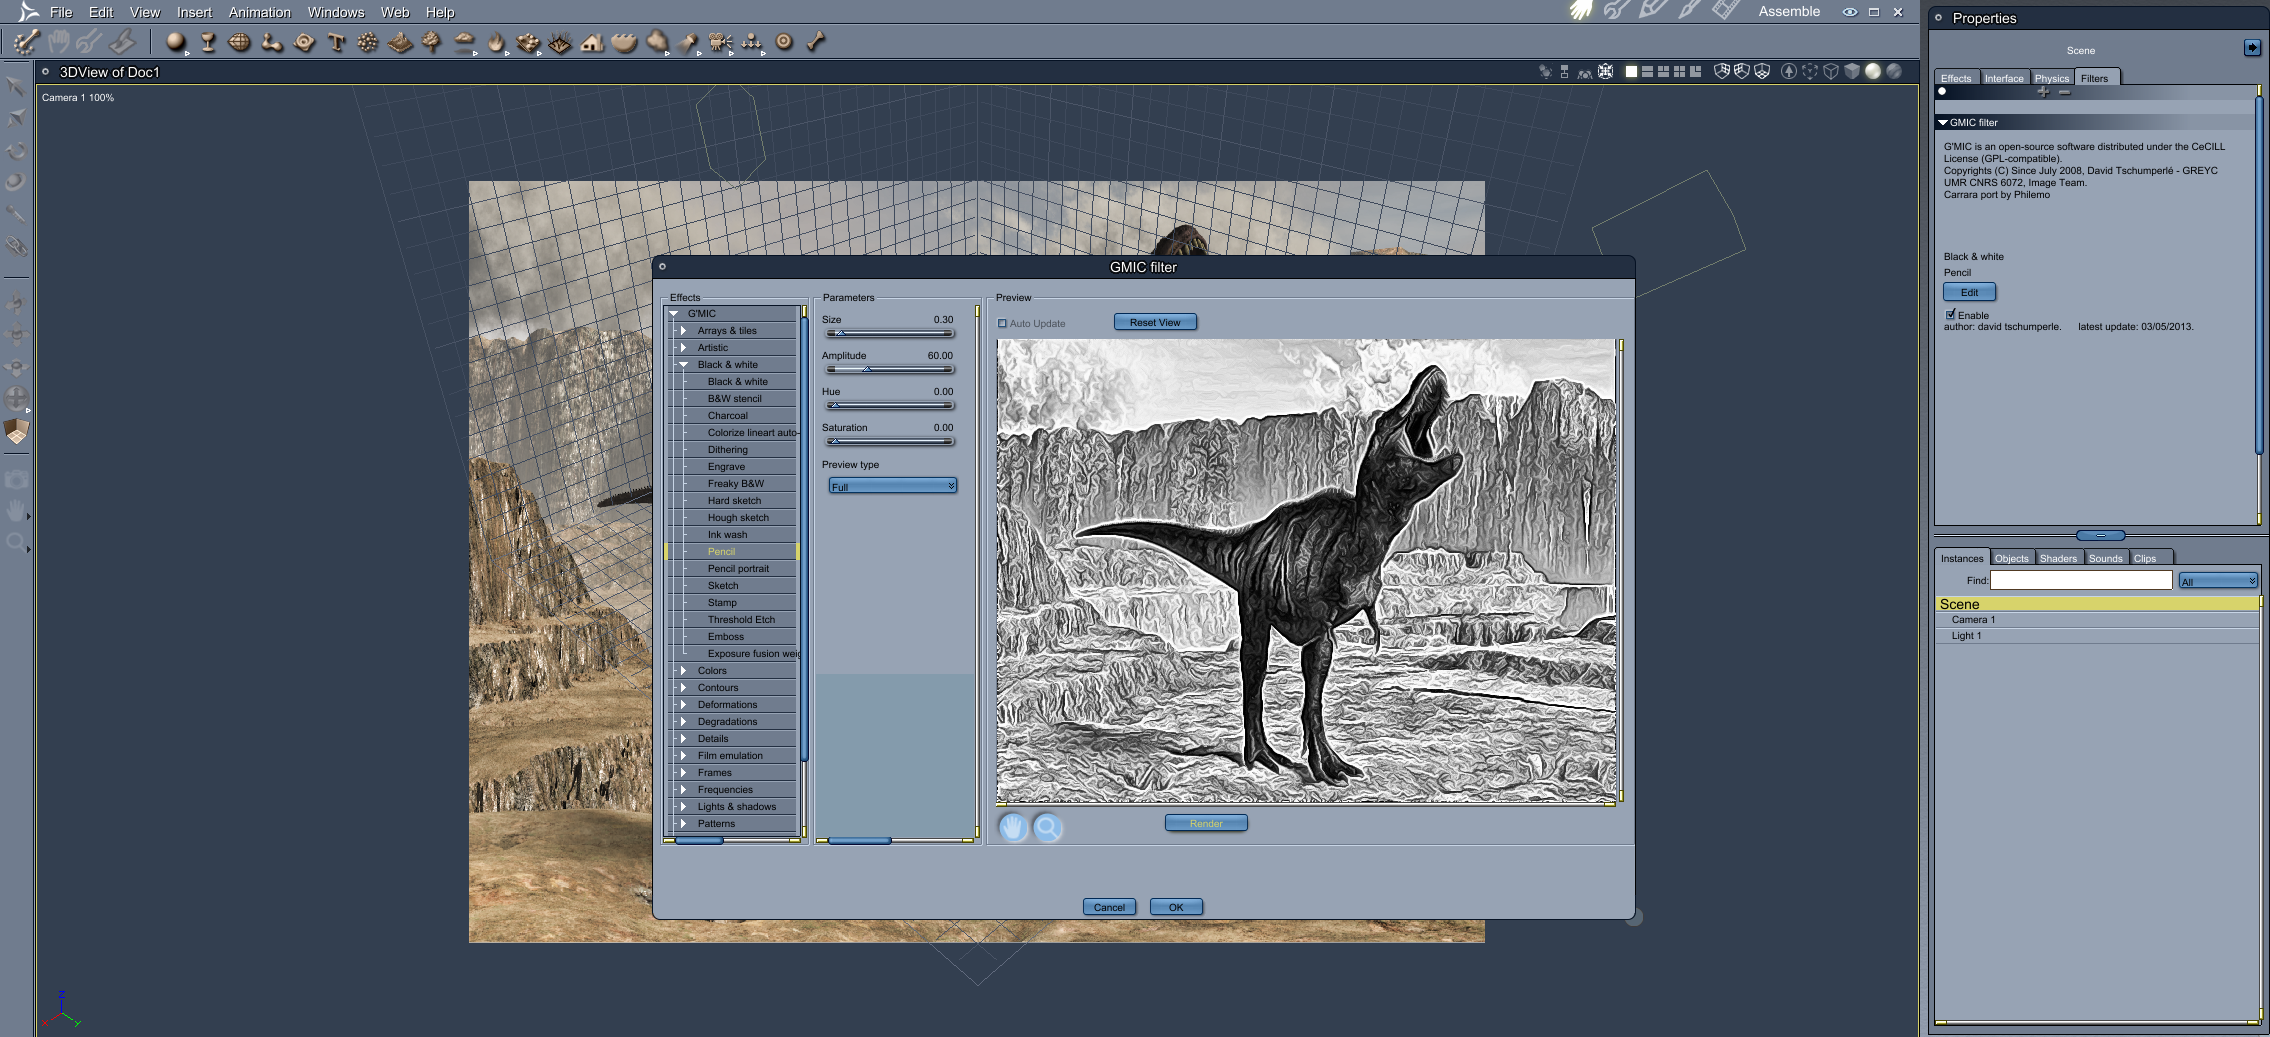Image resolution: width=2270 pixels, height=1037 pixels.
Task: Adjust the Amplitude slider
Action: coord(889,370)
